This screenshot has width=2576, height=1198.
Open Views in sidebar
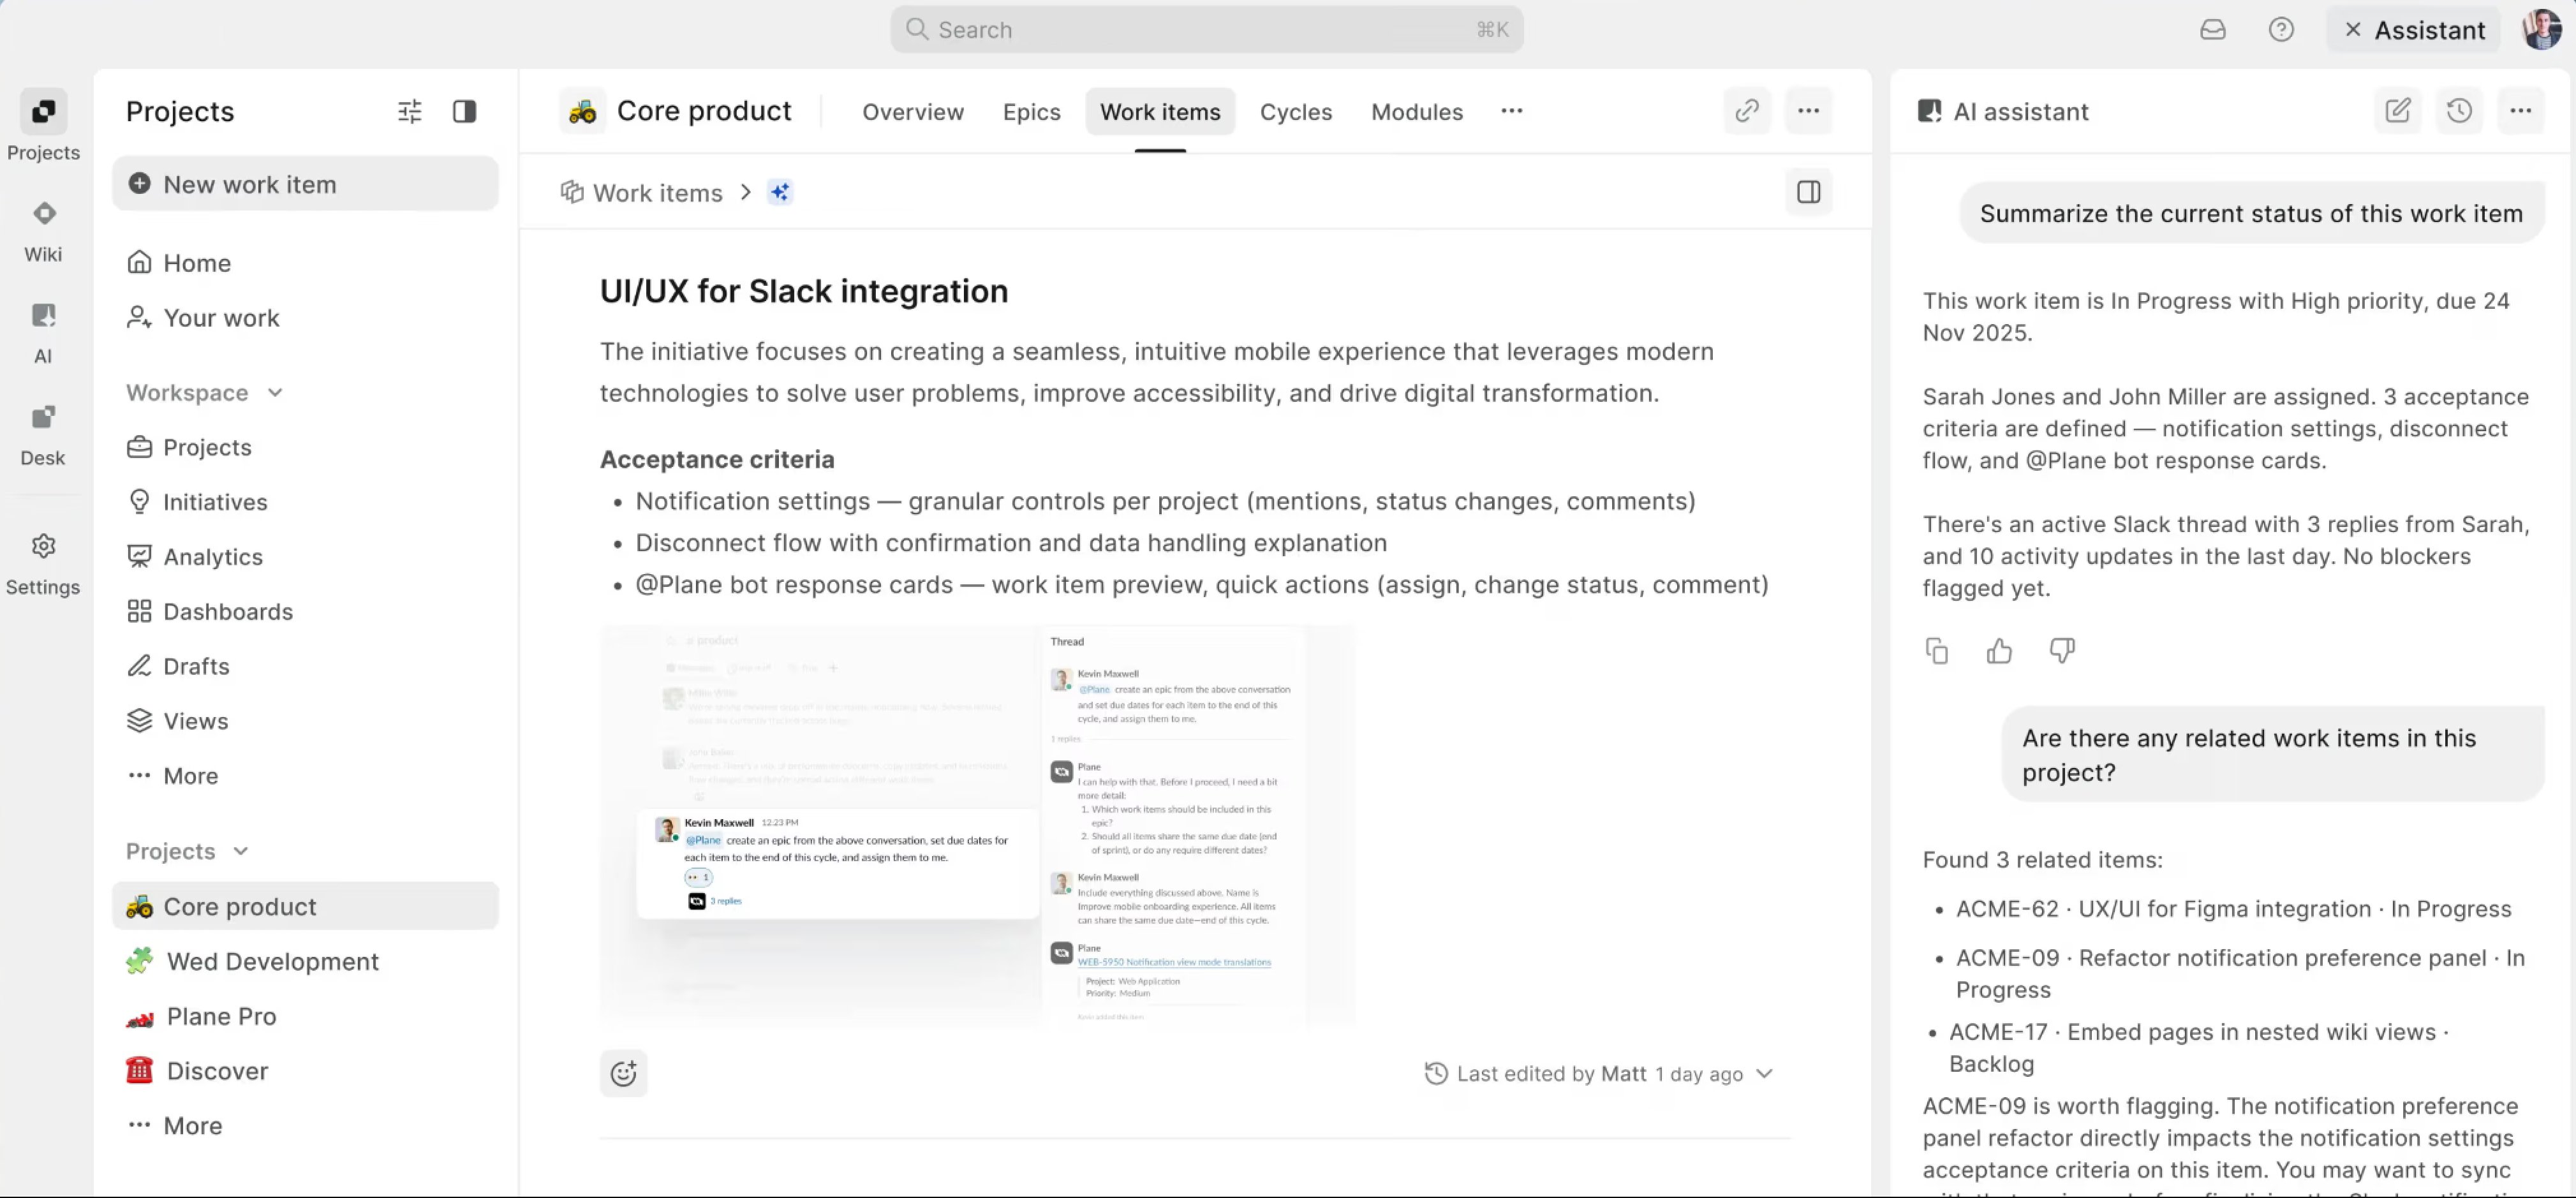click(305, 721)
